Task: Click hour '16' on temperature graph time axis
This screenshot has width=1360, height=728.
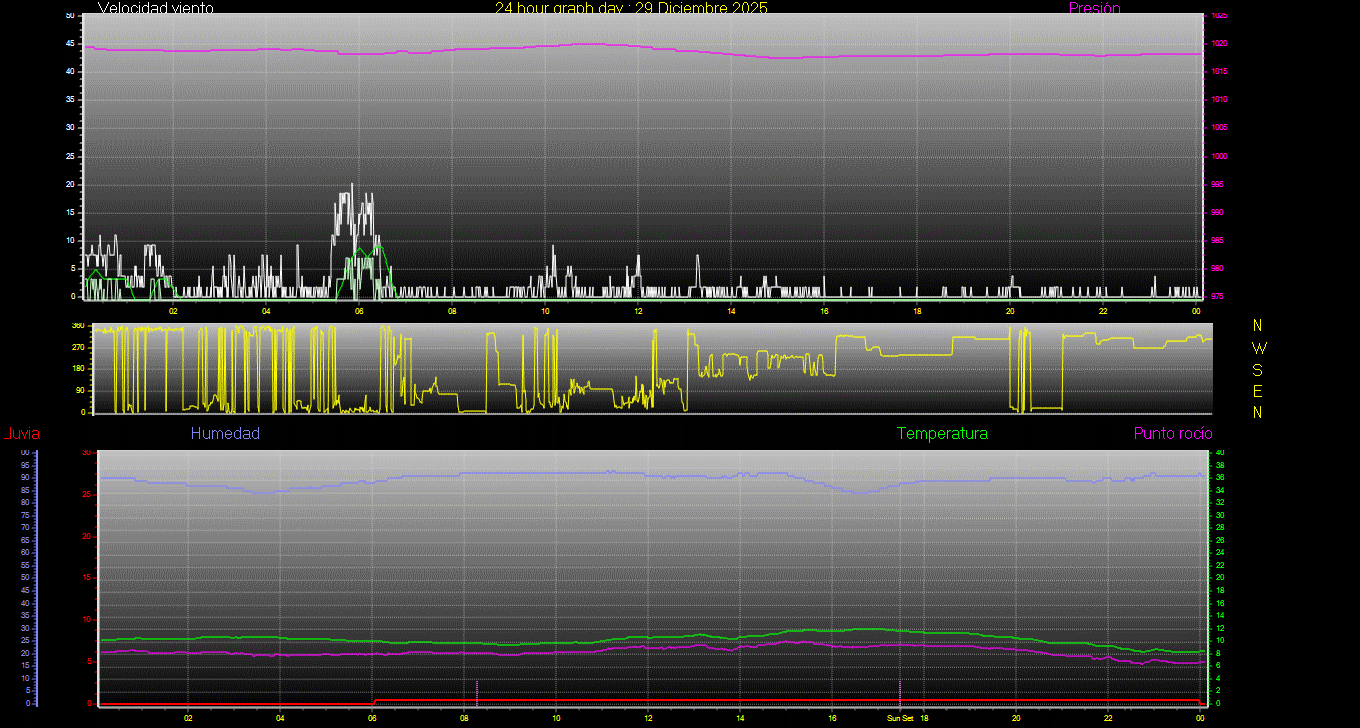Action: [832, 718]
